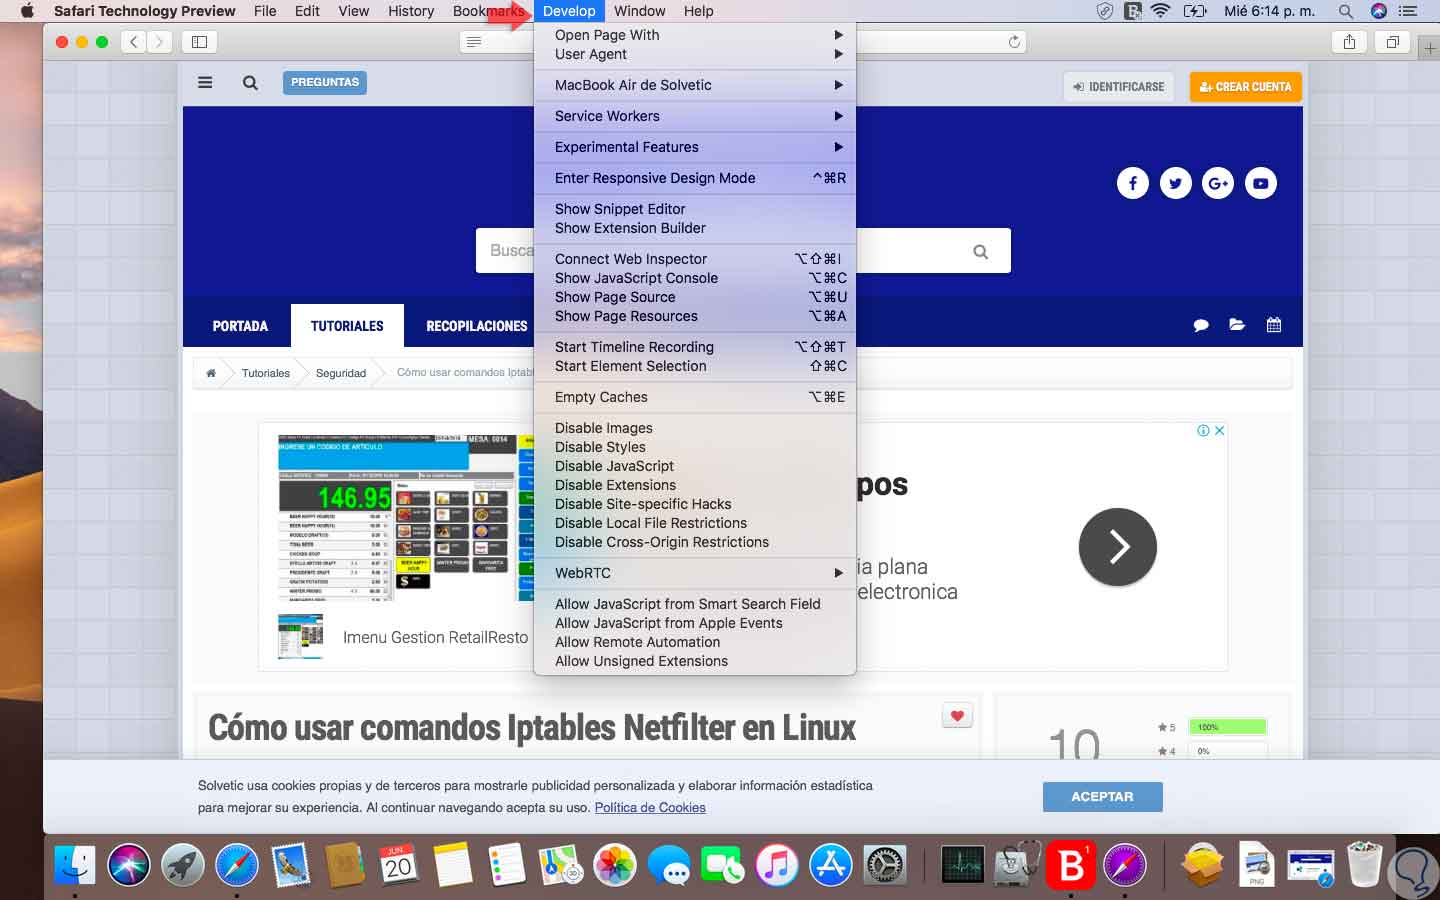Open a new tab with the plus button

pos(1430,48)
